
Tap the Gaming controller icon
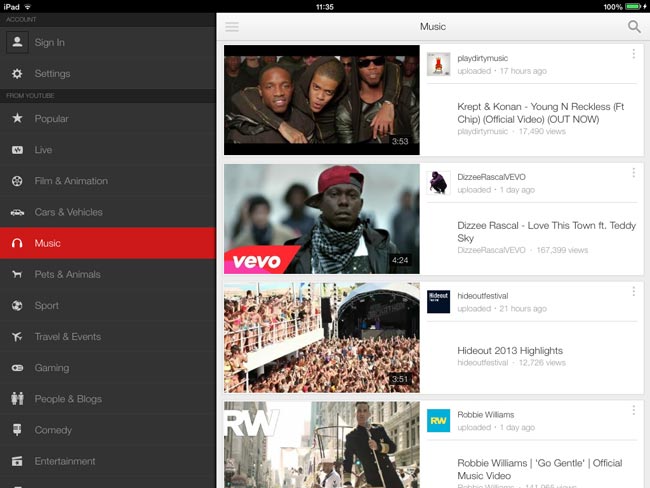[17, 368]
